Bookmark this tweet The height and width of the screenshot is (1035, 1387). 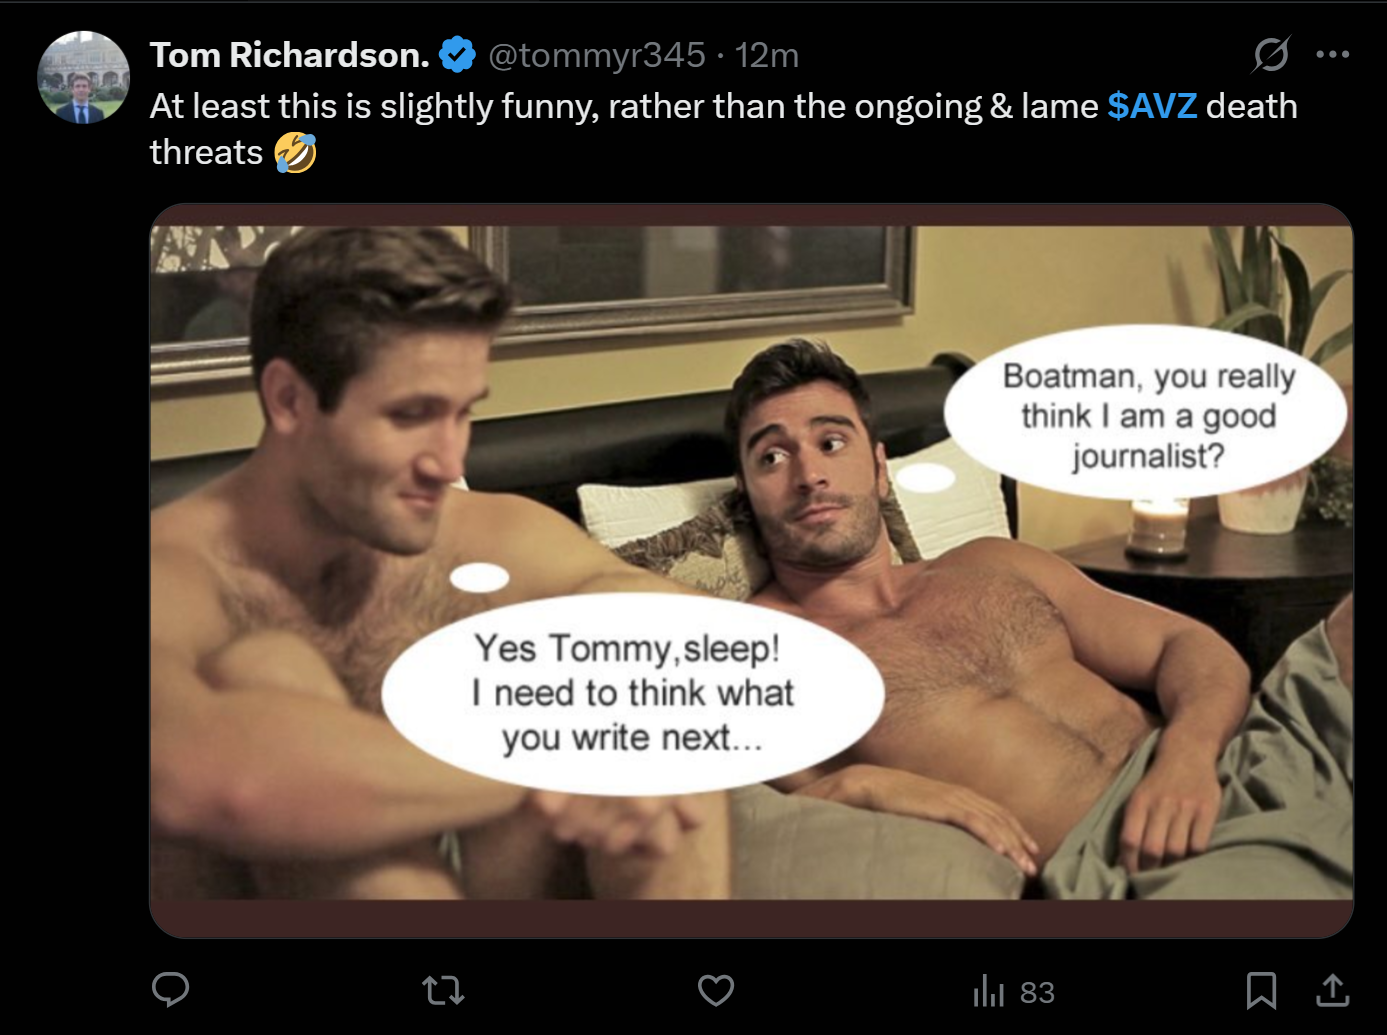1261,991
